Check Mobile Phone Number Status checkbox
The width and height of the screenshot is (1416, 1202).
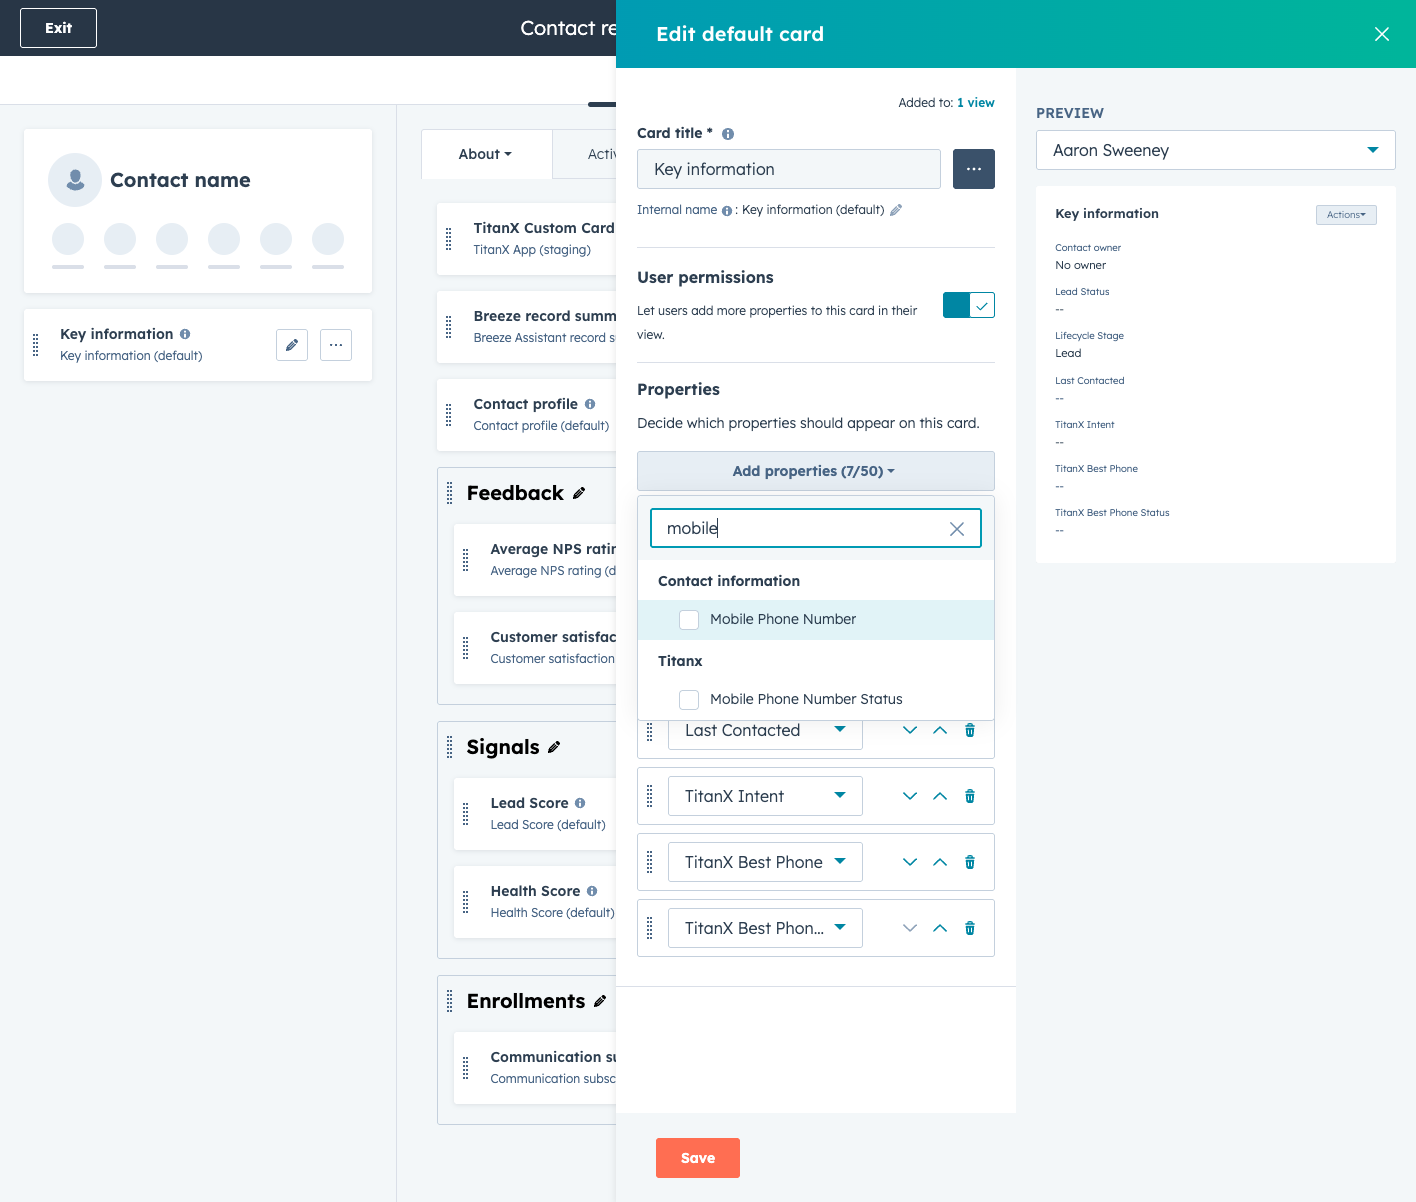(689, 699)
